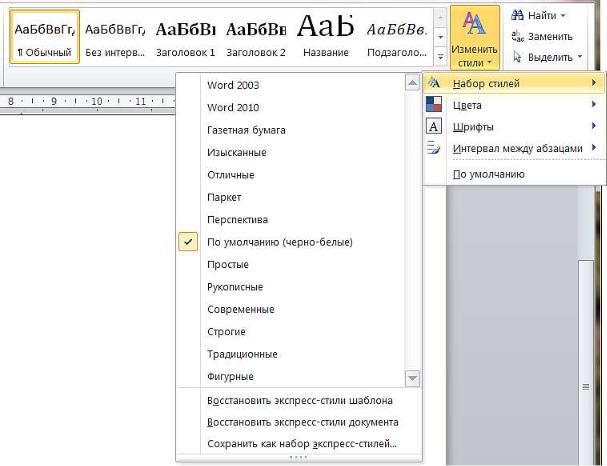This screenshot has width=607, height=466.
Task: Click scroll up arrow in style set list
Action: (413, 83)
